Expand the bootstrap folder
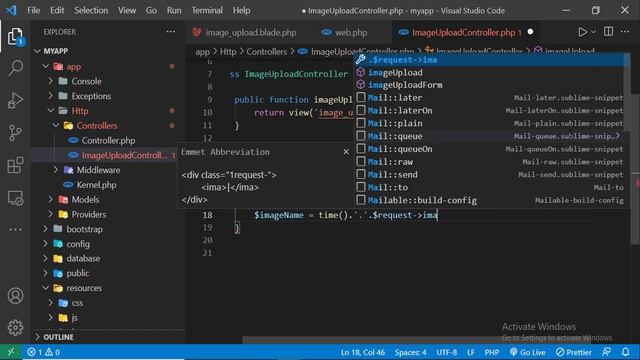Viewport: 640px width, 360px height. (x=45, y=229)
